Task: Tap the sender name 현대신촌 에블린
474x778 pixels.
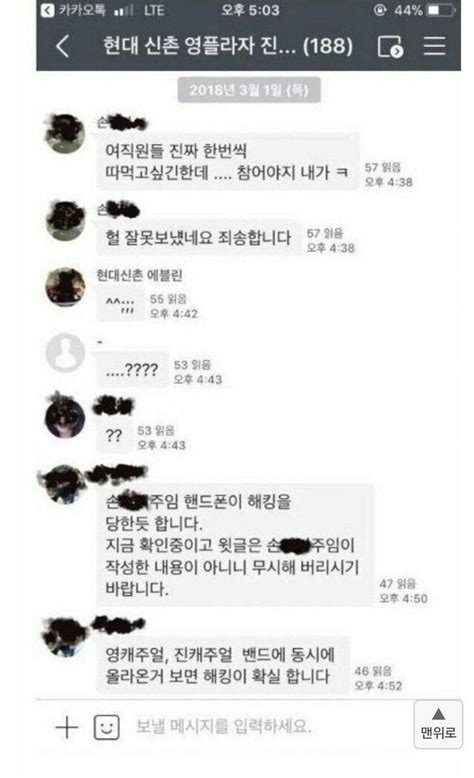Action: click(139, 275)
